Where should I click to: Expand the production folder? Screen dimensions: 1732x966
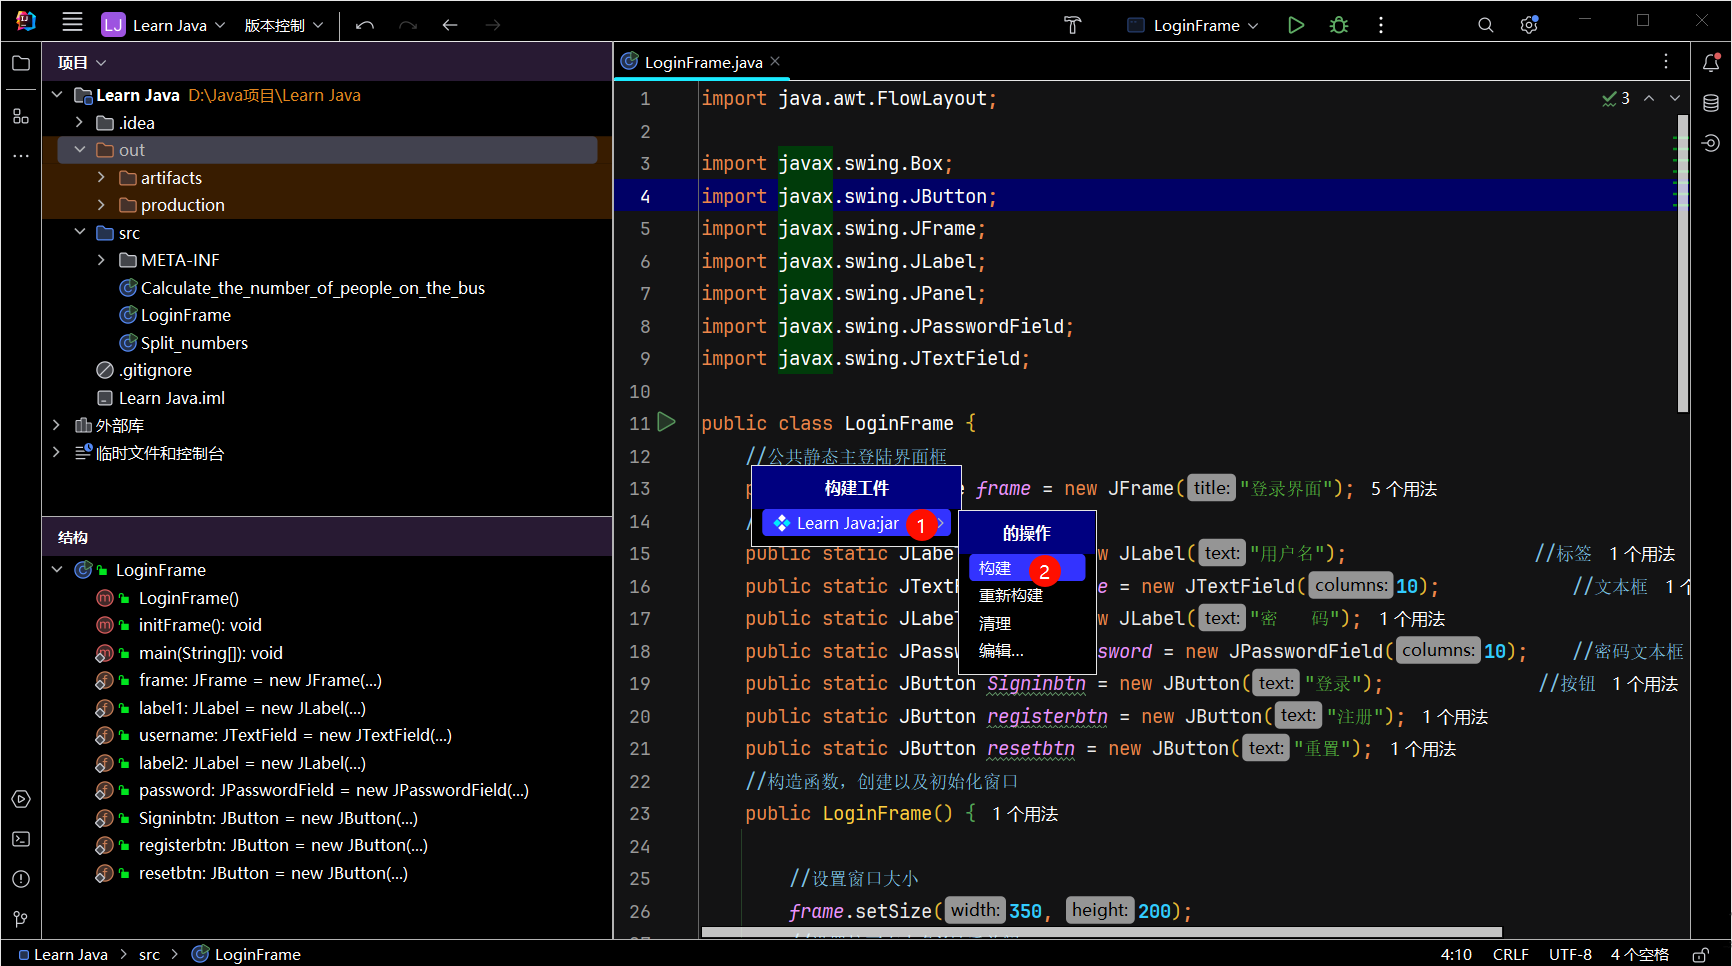101,205
